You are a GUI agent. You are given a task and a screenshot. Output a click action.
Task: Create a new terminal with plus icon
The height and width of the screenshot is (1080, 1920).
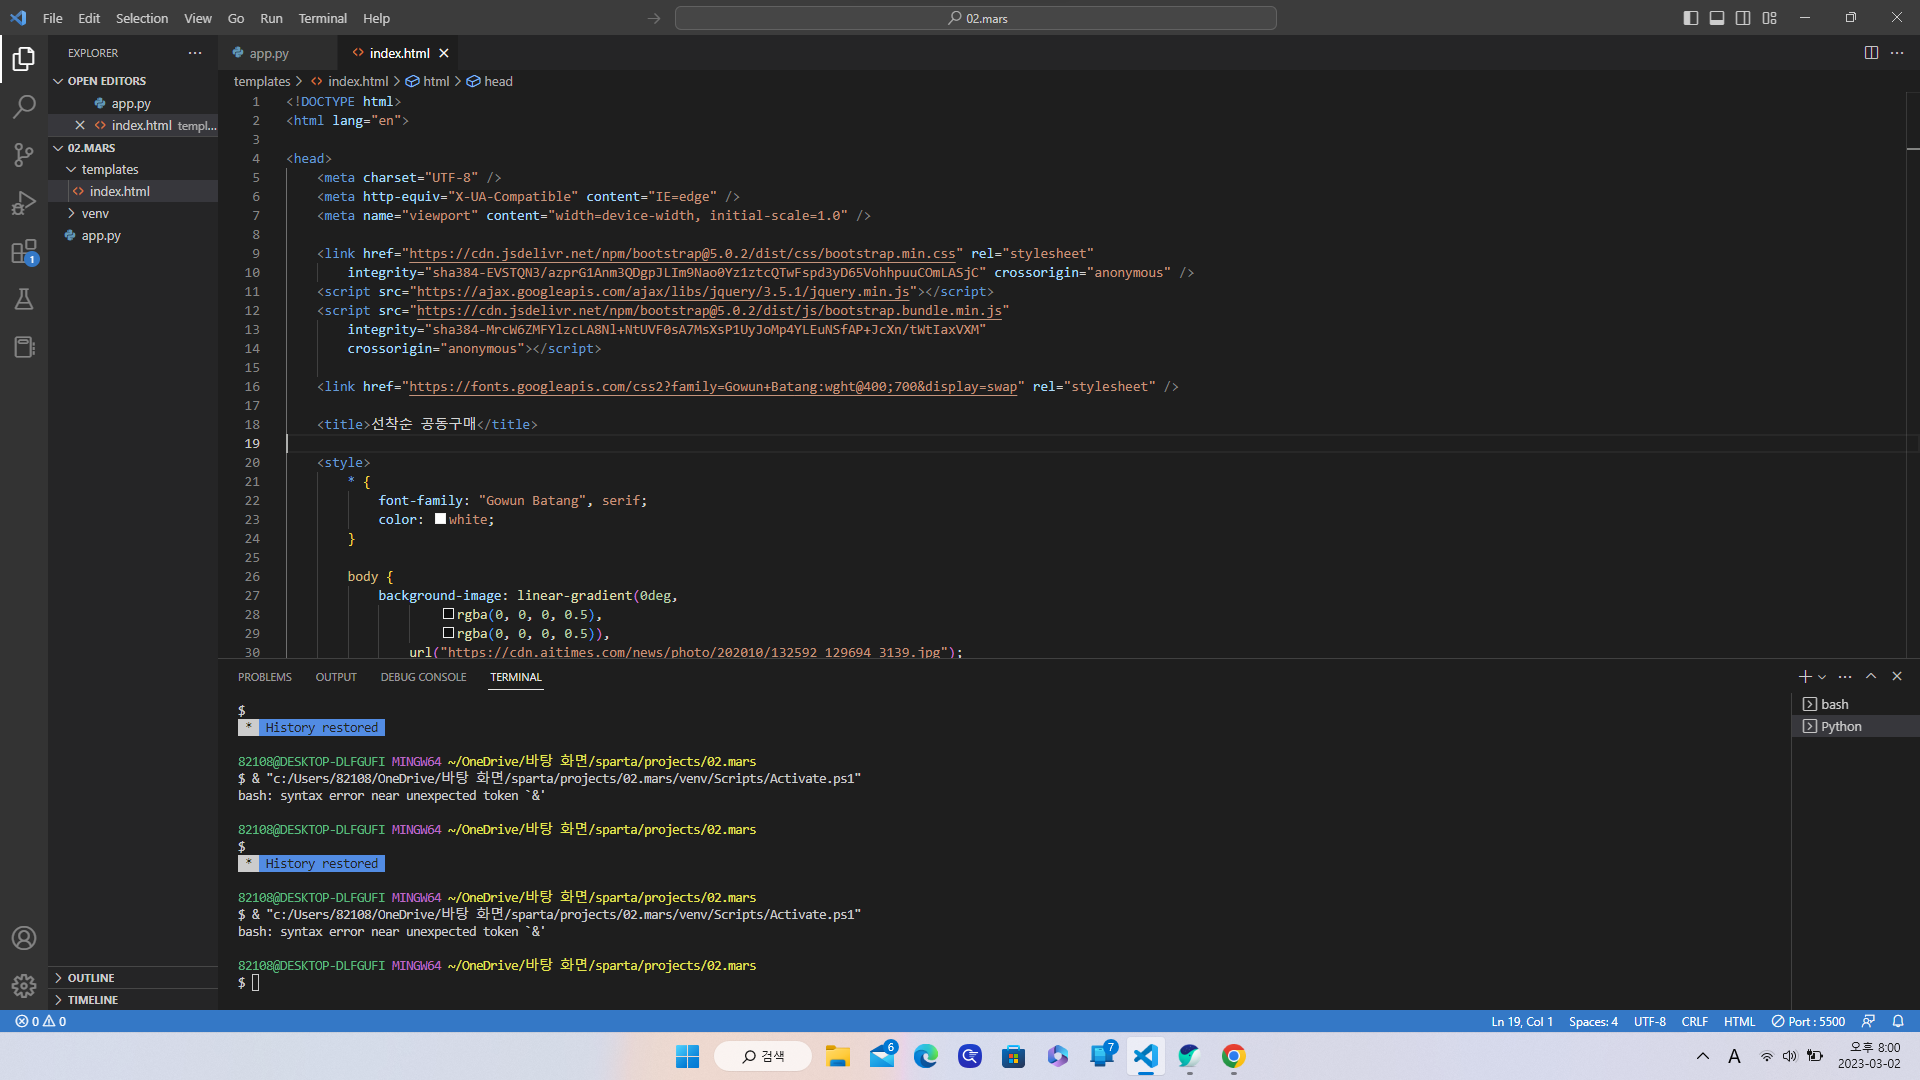click(1805, 677)
